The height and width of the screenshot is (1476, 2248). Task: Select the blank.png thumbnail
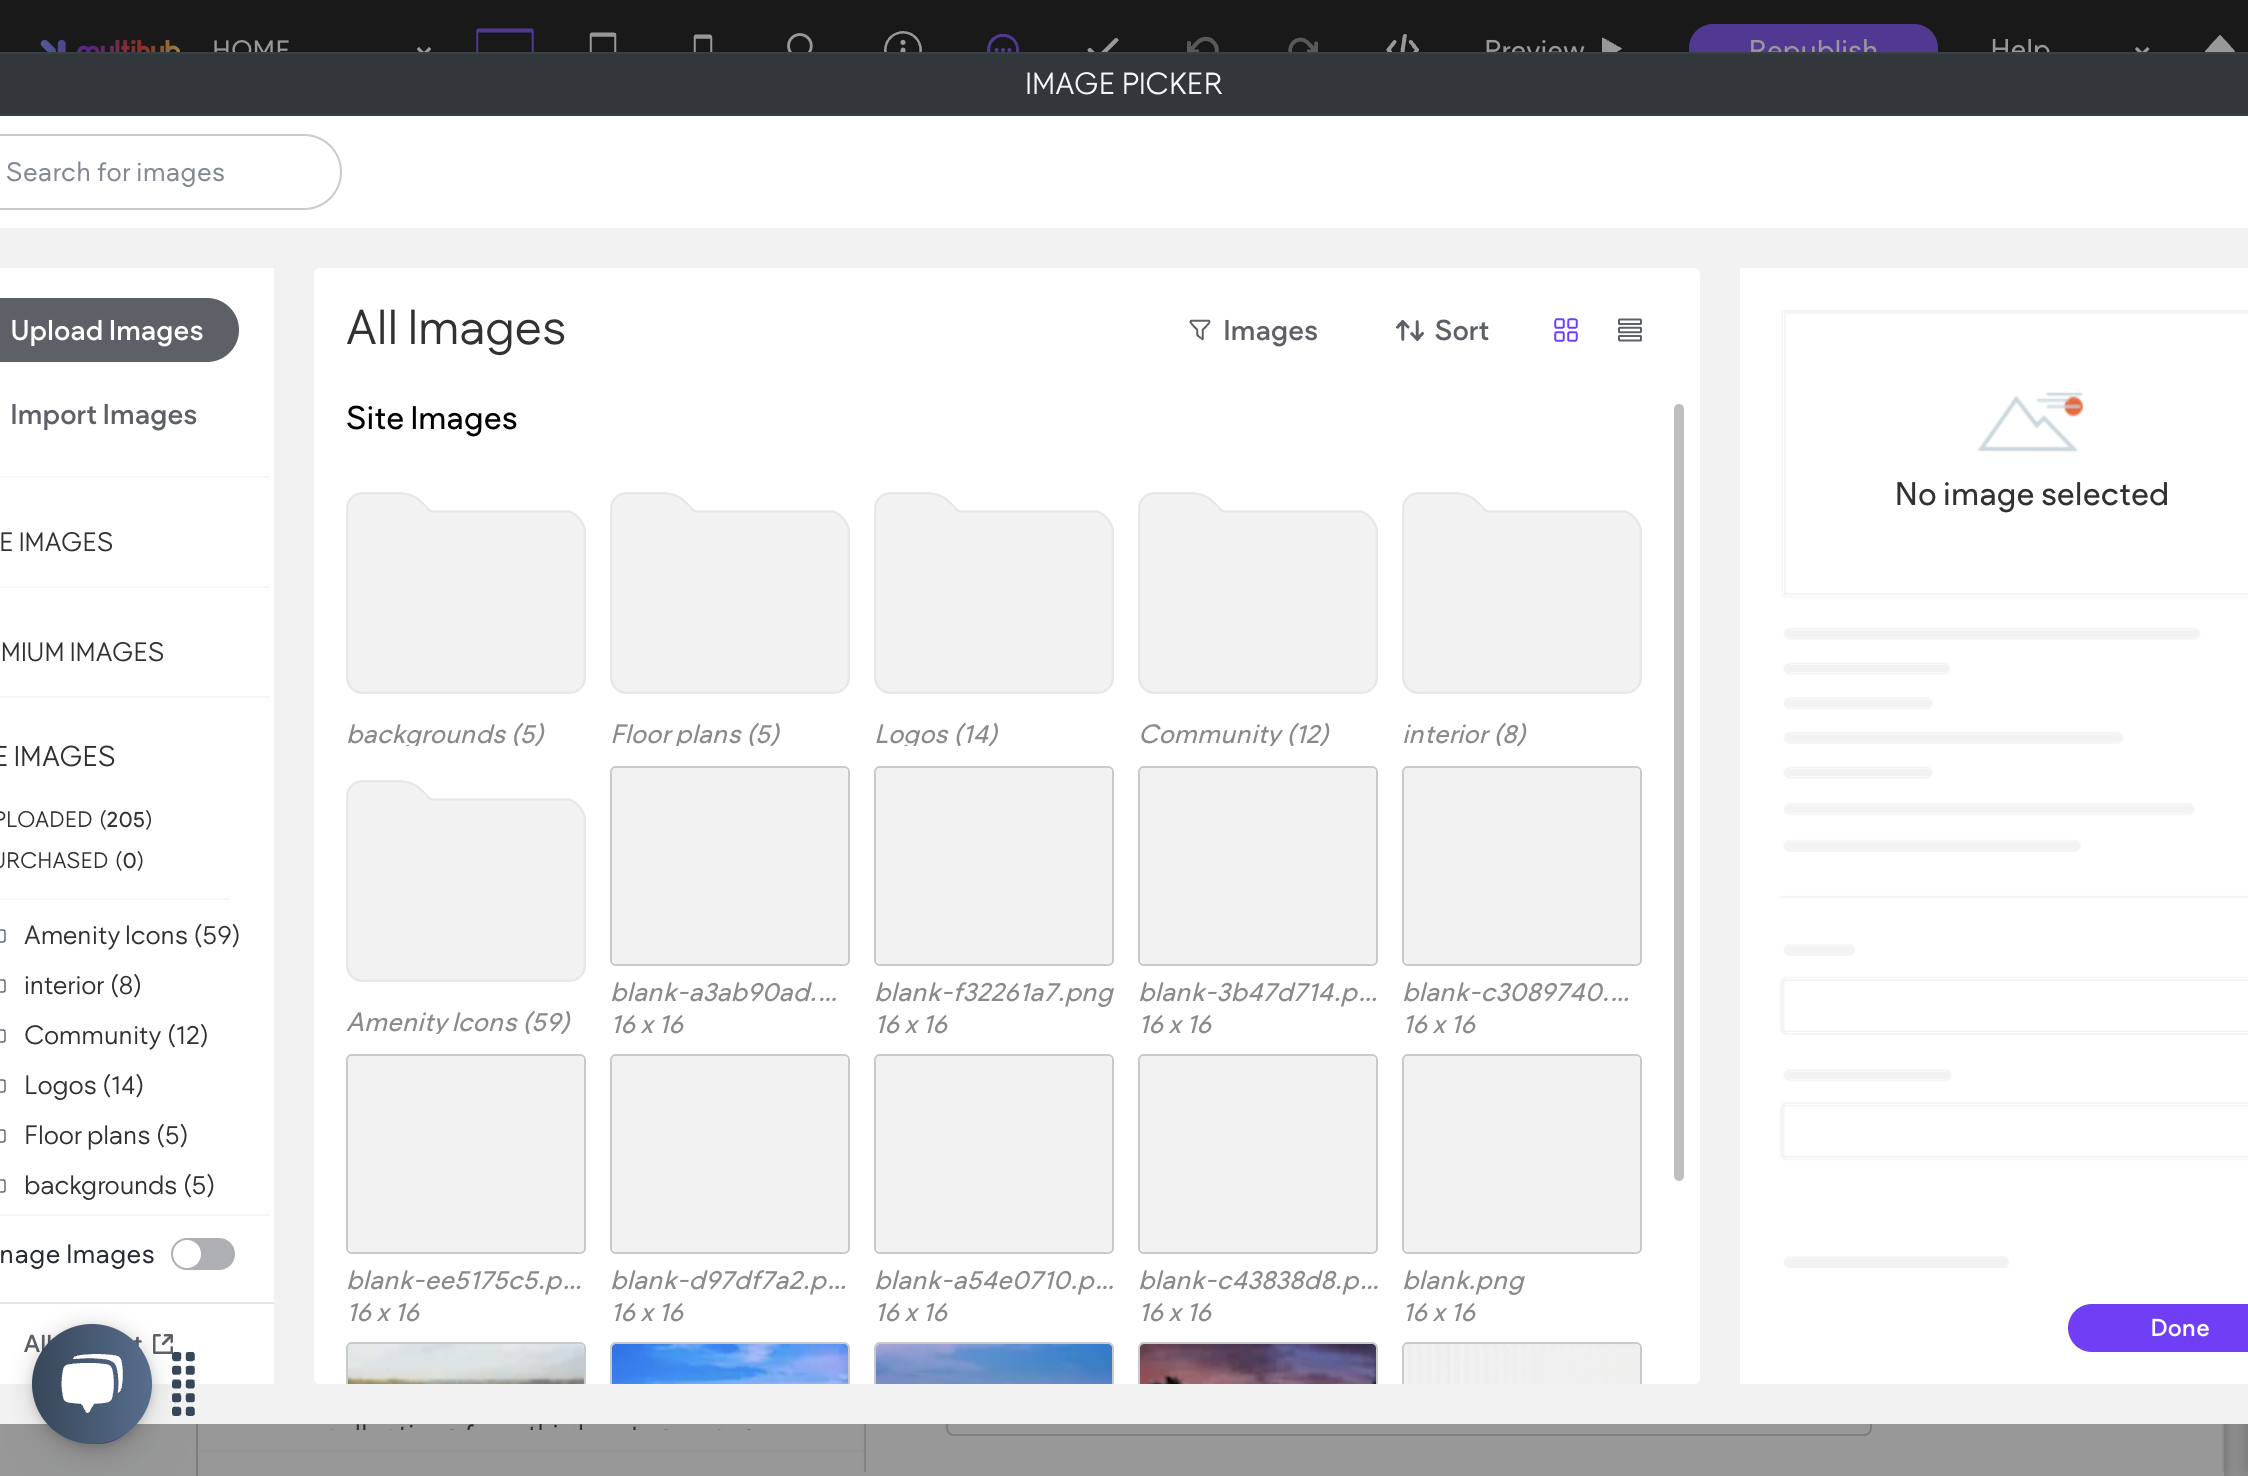[x=1522, y=1154]
